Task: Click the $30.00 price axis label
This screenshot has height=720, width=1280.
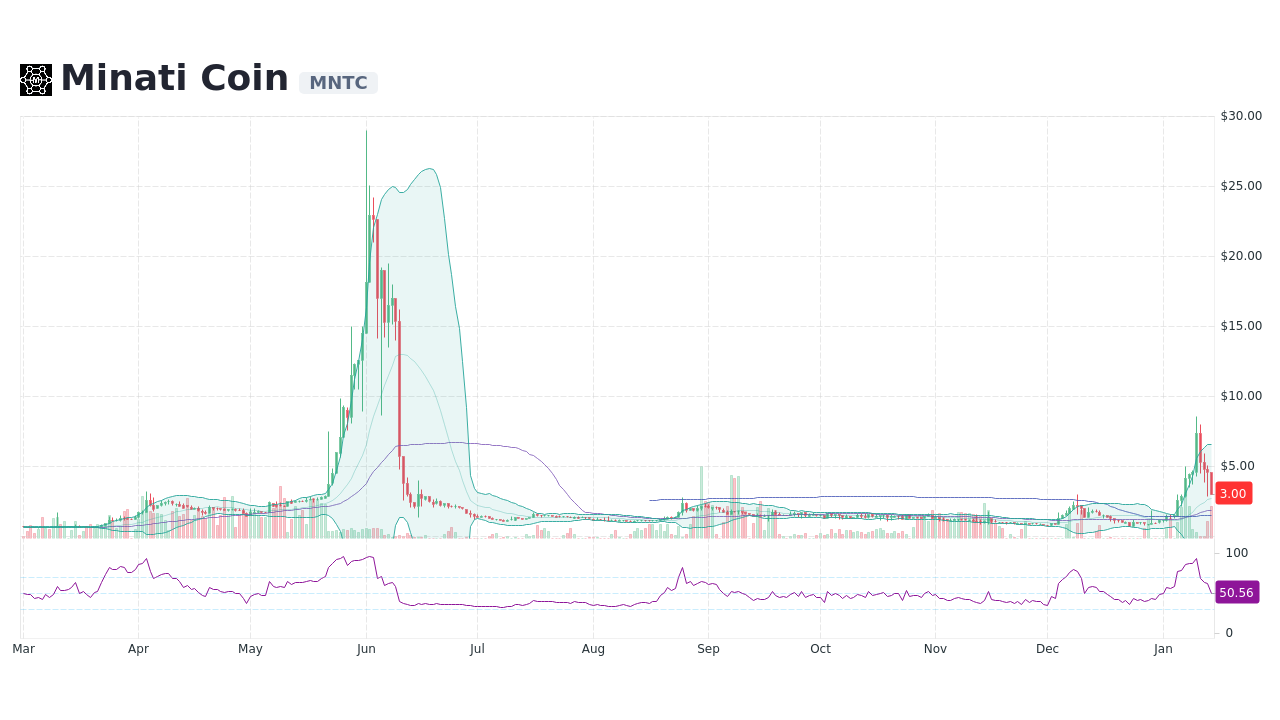Action: click(1240, 115)
